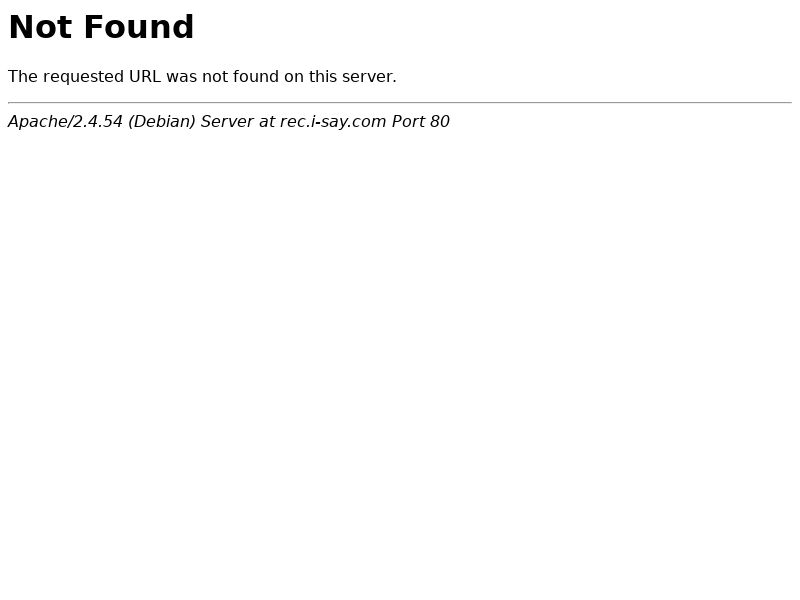Image resolution: width=800 pixels, height=600 pixels.
Task: Click the word "Server" in the footer
Action: click(x=227, y=121)
